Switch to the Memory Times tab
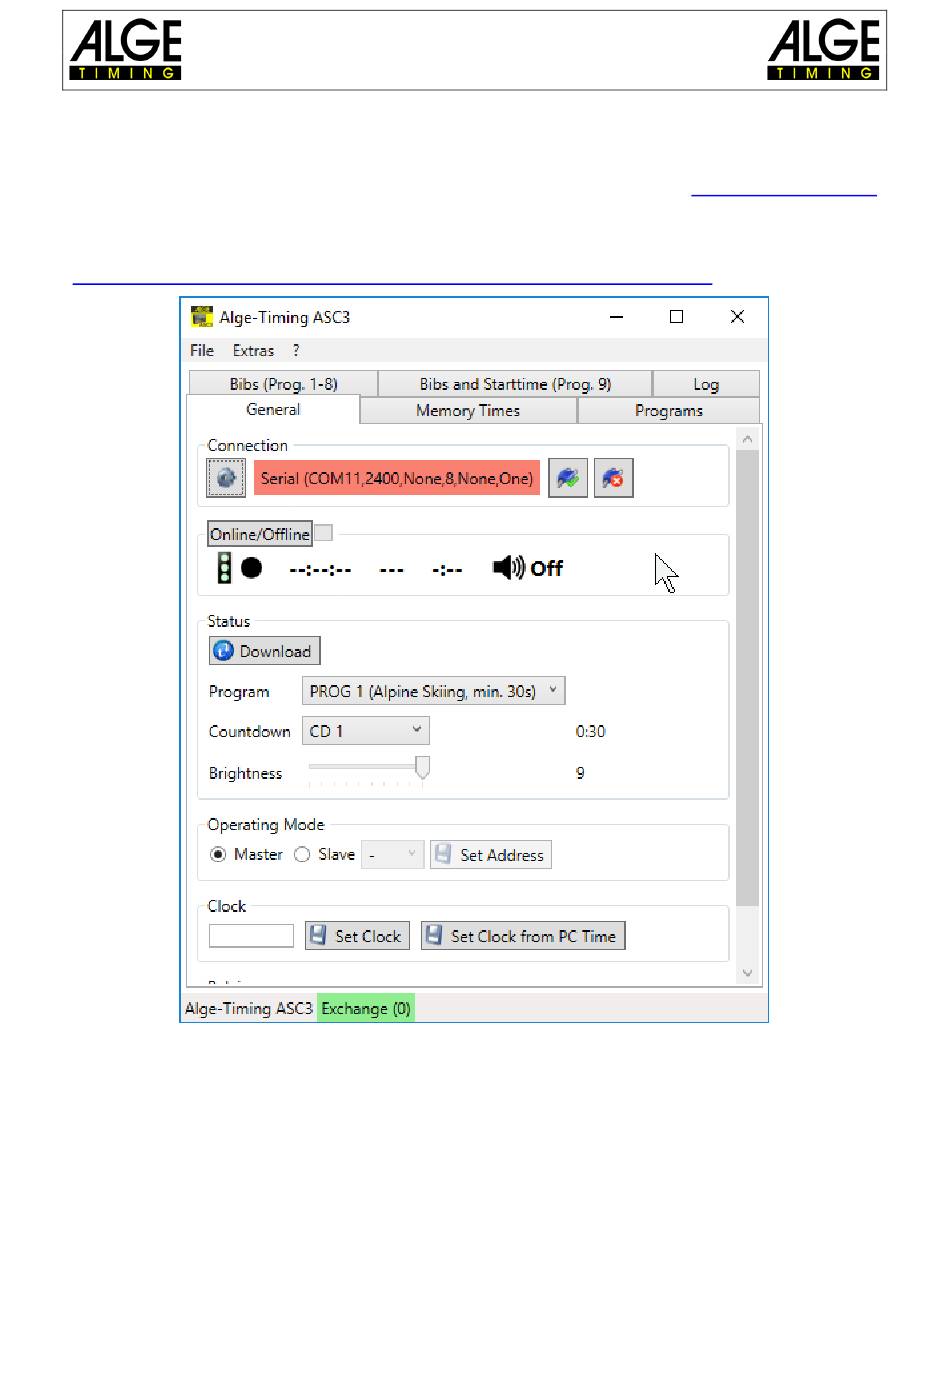This screenshot has height=1387, width=950. tap(468, 410)
